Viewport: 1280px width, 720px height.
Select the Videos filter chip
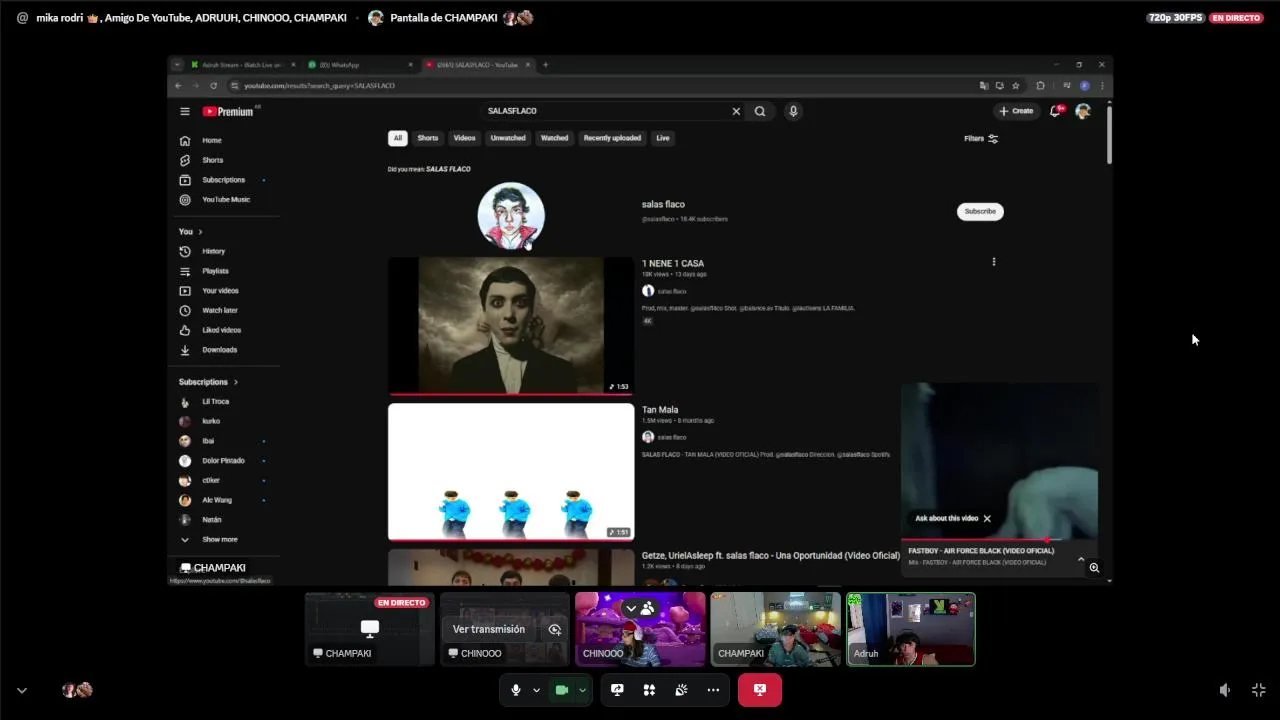[x=465, y=138]
